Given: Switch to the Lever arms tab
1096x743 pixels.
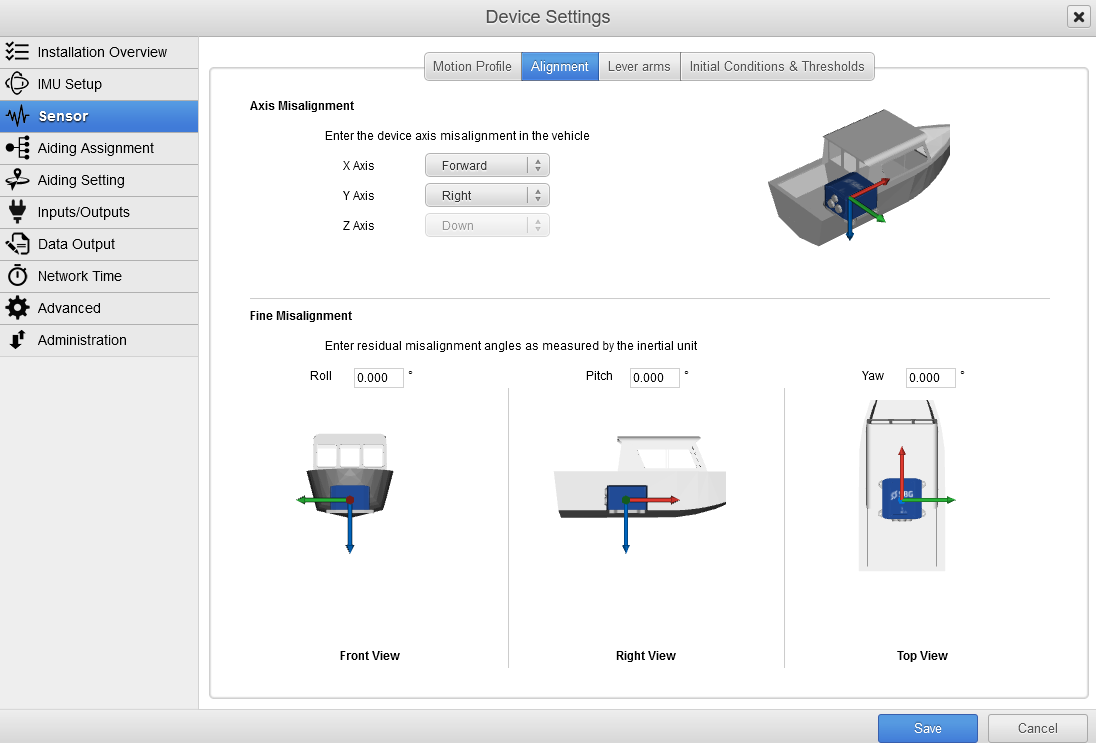Looking at the screenshot, I should 639,67.
